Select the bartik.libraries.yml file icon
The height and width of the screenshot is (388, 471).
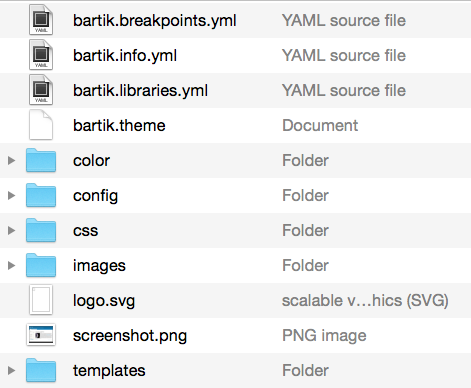coord(41,90)
